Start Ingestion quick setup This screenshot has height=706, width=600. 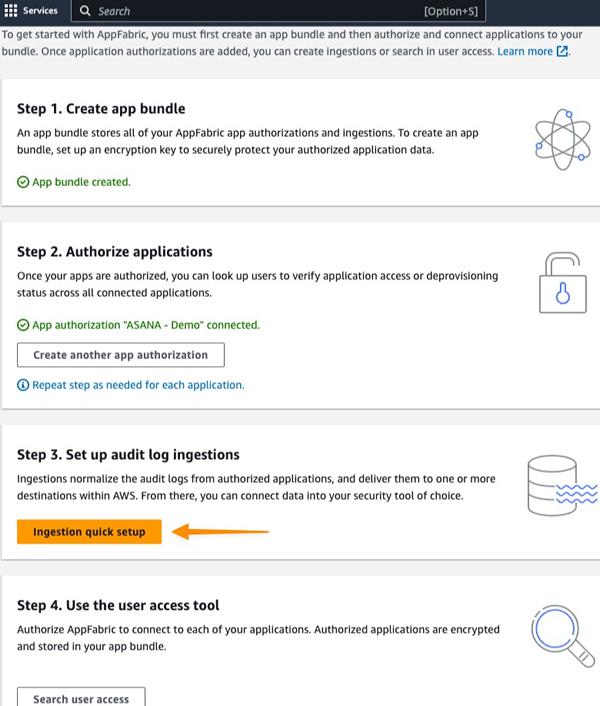coord(89,532)
